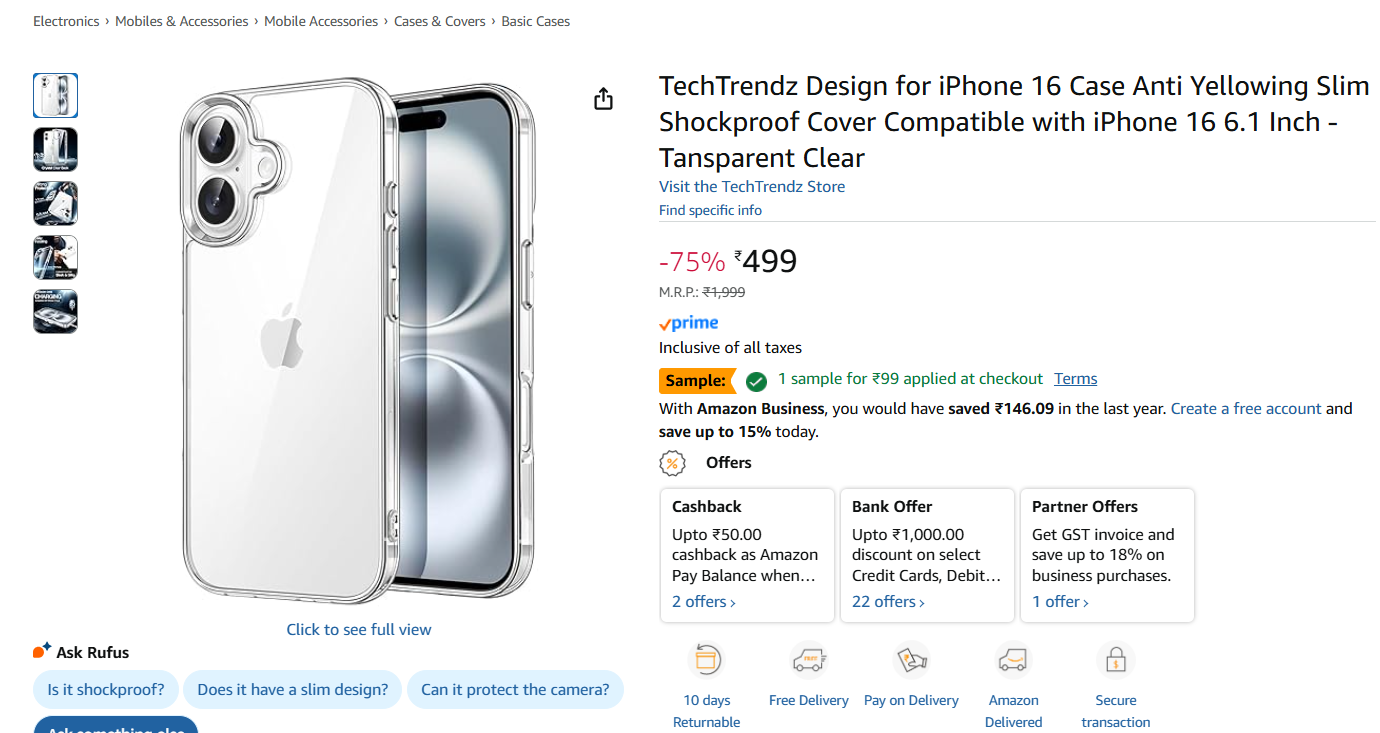Ask Rufus "Is it shockproof?"
Viewport: 1380px width, 733px height.
pos(106,690)
